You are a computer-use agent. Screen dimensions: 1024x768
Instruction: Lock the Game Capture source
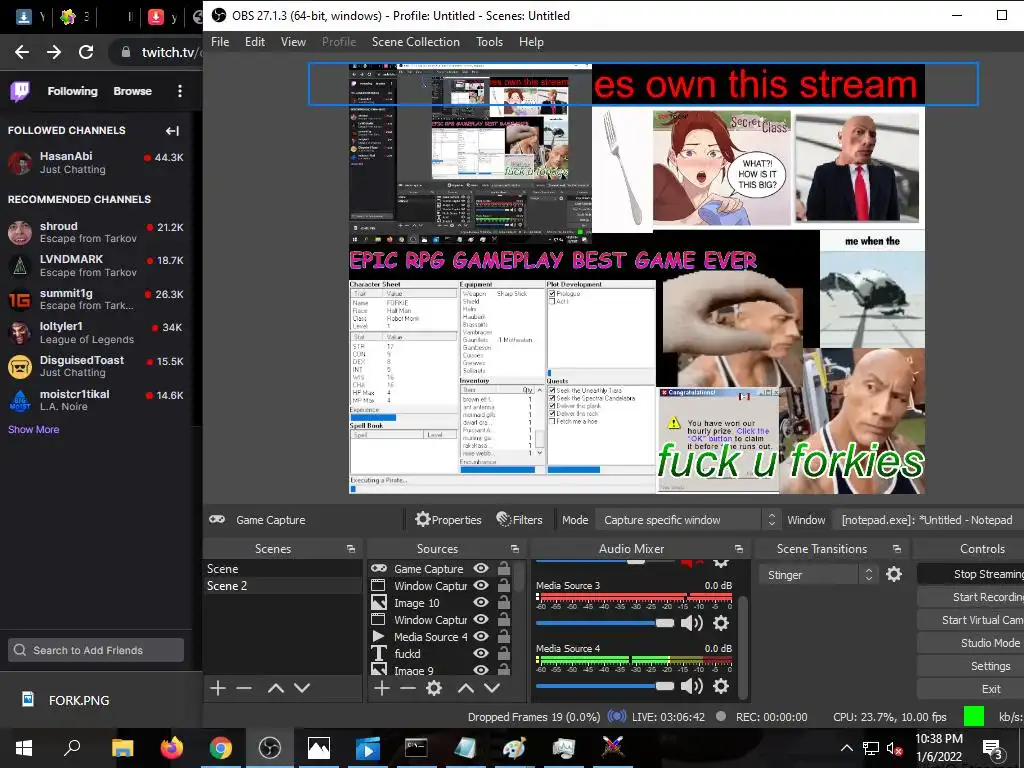504,569
